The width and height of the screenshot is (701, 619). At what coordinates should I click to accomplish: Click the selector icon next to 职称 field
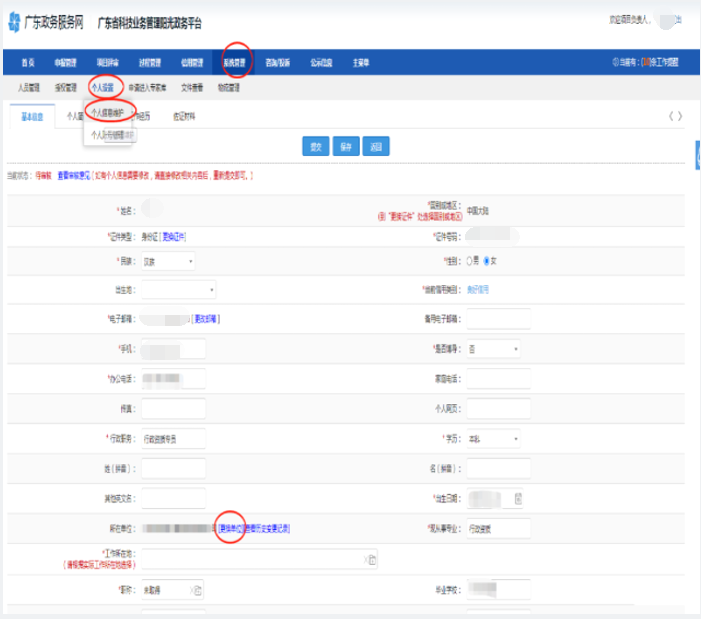pyautogui.click(x=197, y=590)
